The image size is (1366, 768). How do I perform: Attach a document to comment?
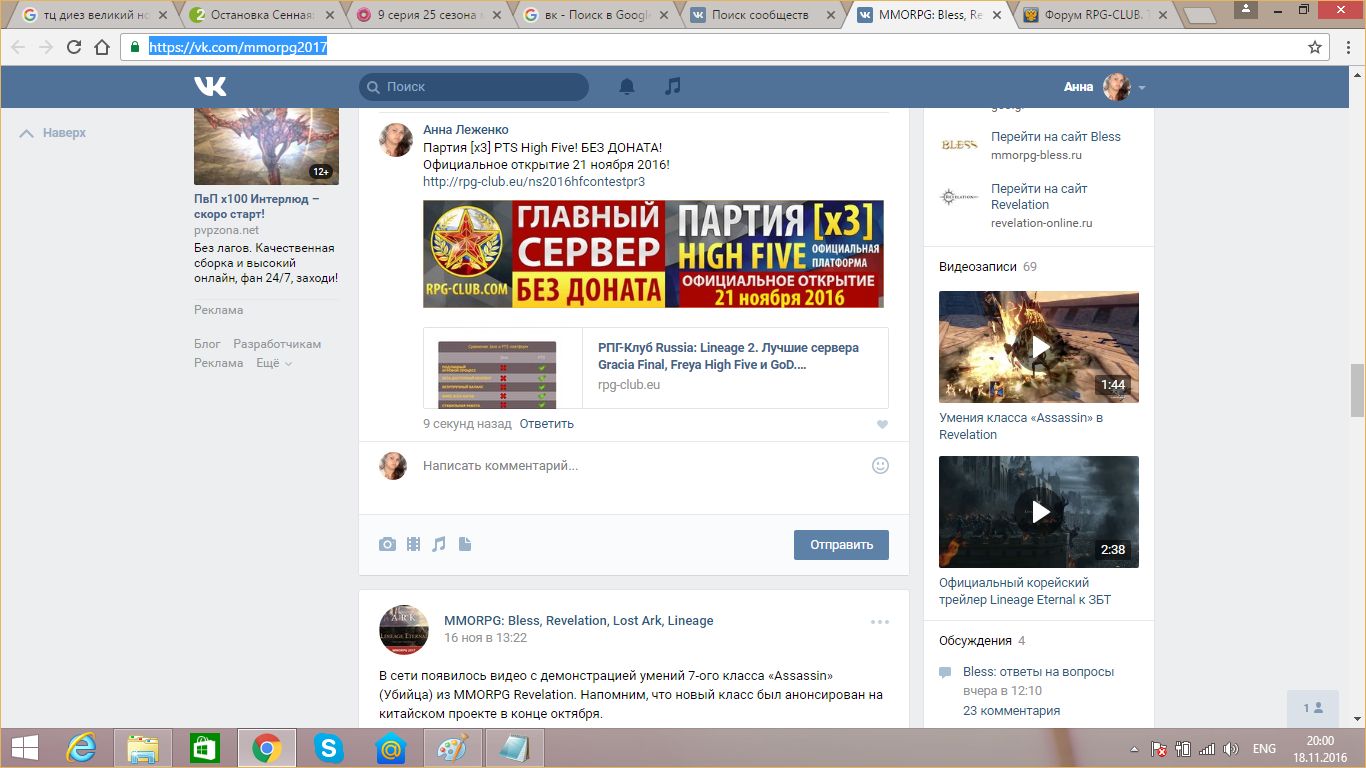pos(465,544)
